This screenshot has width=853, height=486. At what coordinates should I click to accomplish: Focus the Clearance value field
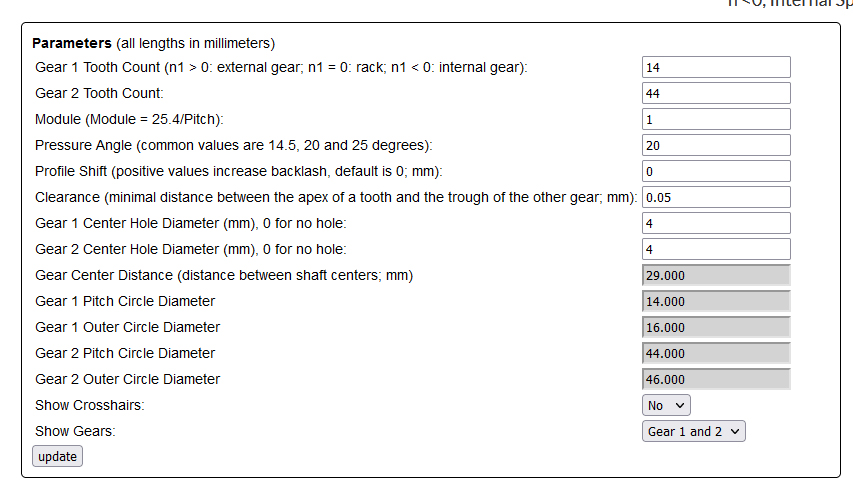716,197
